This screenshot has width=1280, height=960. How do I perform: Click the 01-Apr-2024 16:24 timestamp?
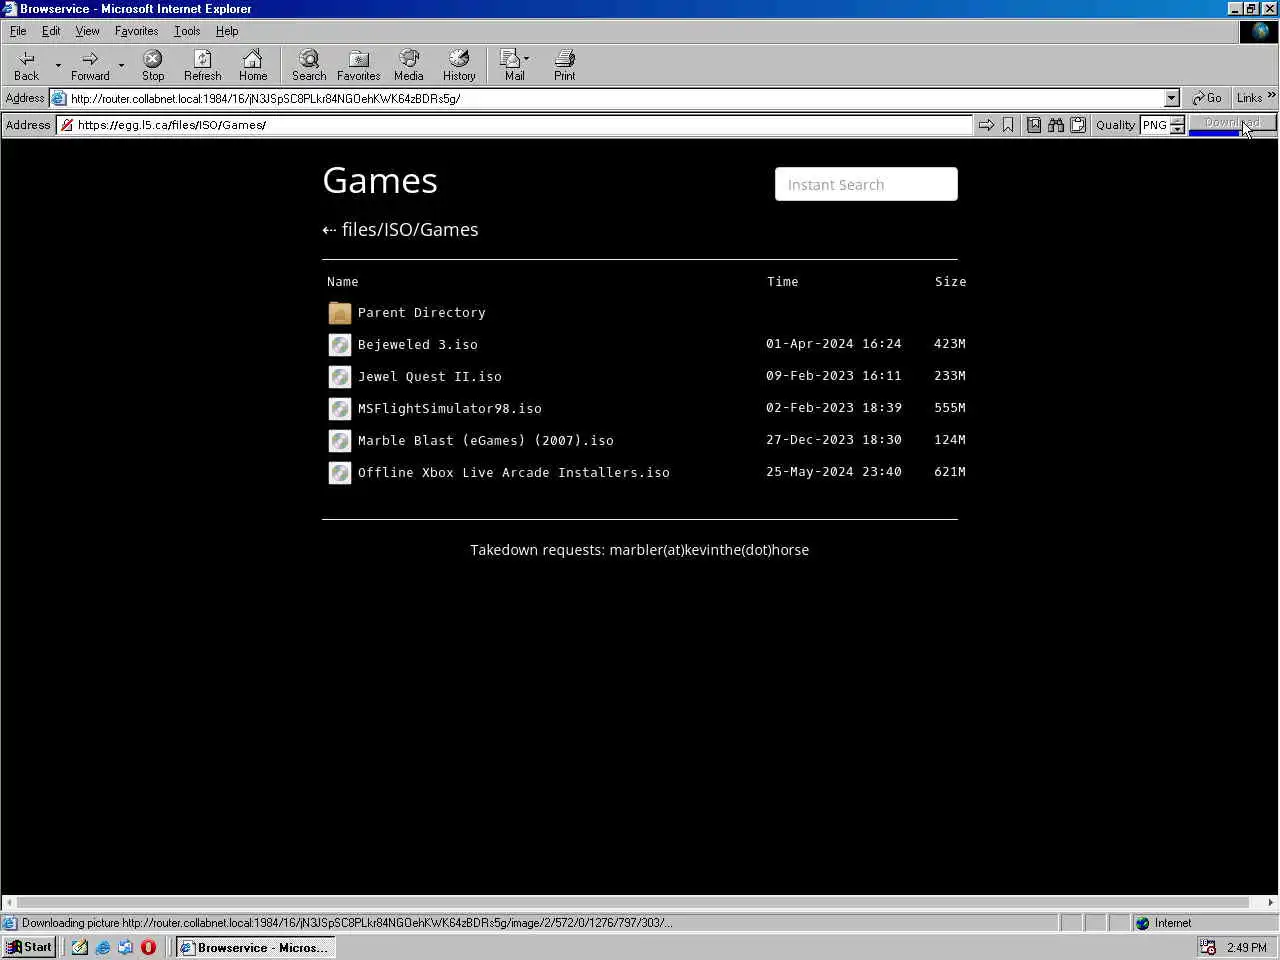point(834,344)
